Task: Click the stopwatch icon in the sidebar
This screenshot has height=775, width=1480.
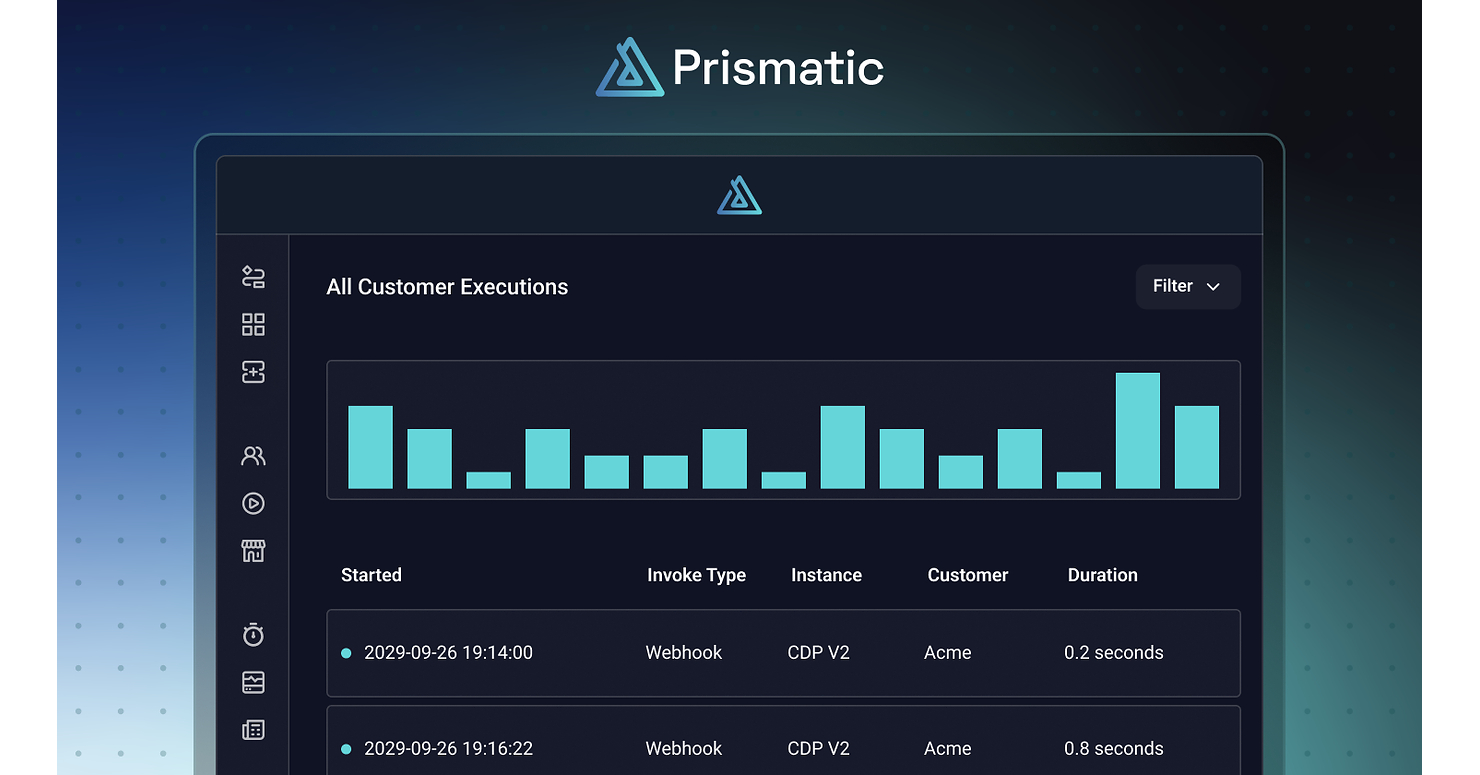Action: pyautogui.click(x=253, y=634)
